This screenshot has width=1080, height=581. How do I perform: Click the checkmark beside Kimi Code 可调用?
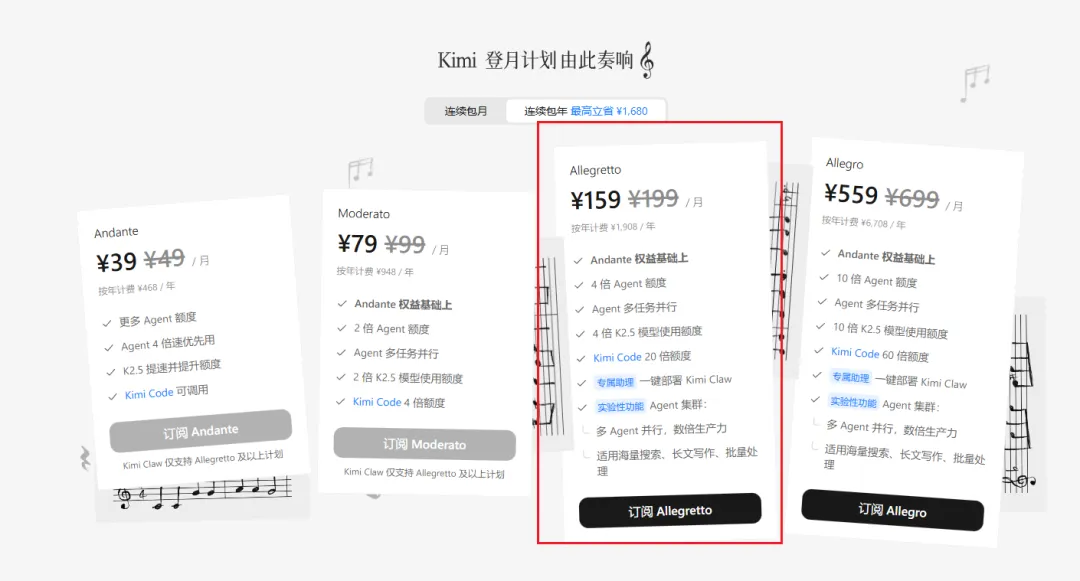113,397
